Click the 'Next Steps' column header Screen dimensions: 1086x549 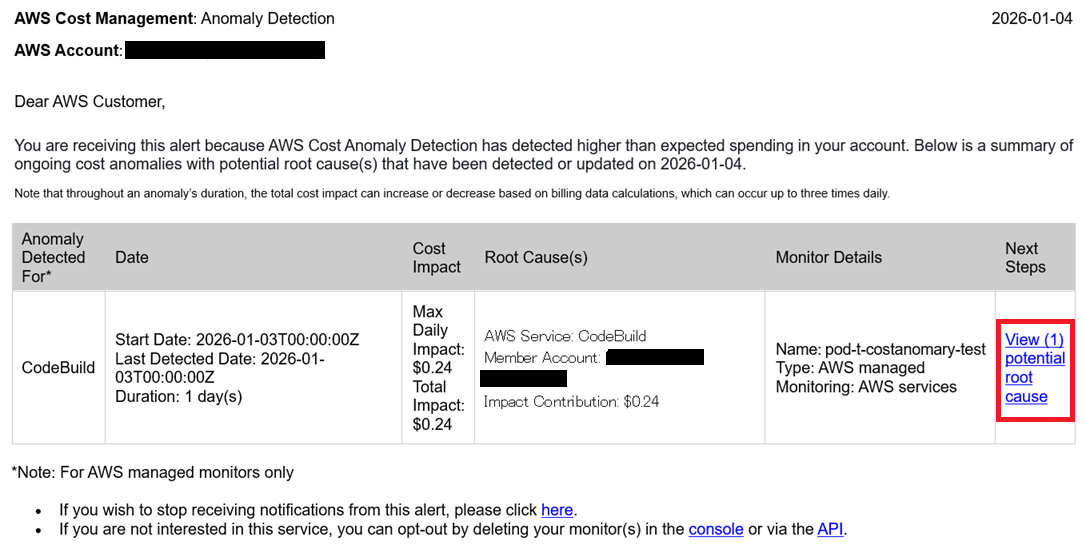(x=1025, y=257)
